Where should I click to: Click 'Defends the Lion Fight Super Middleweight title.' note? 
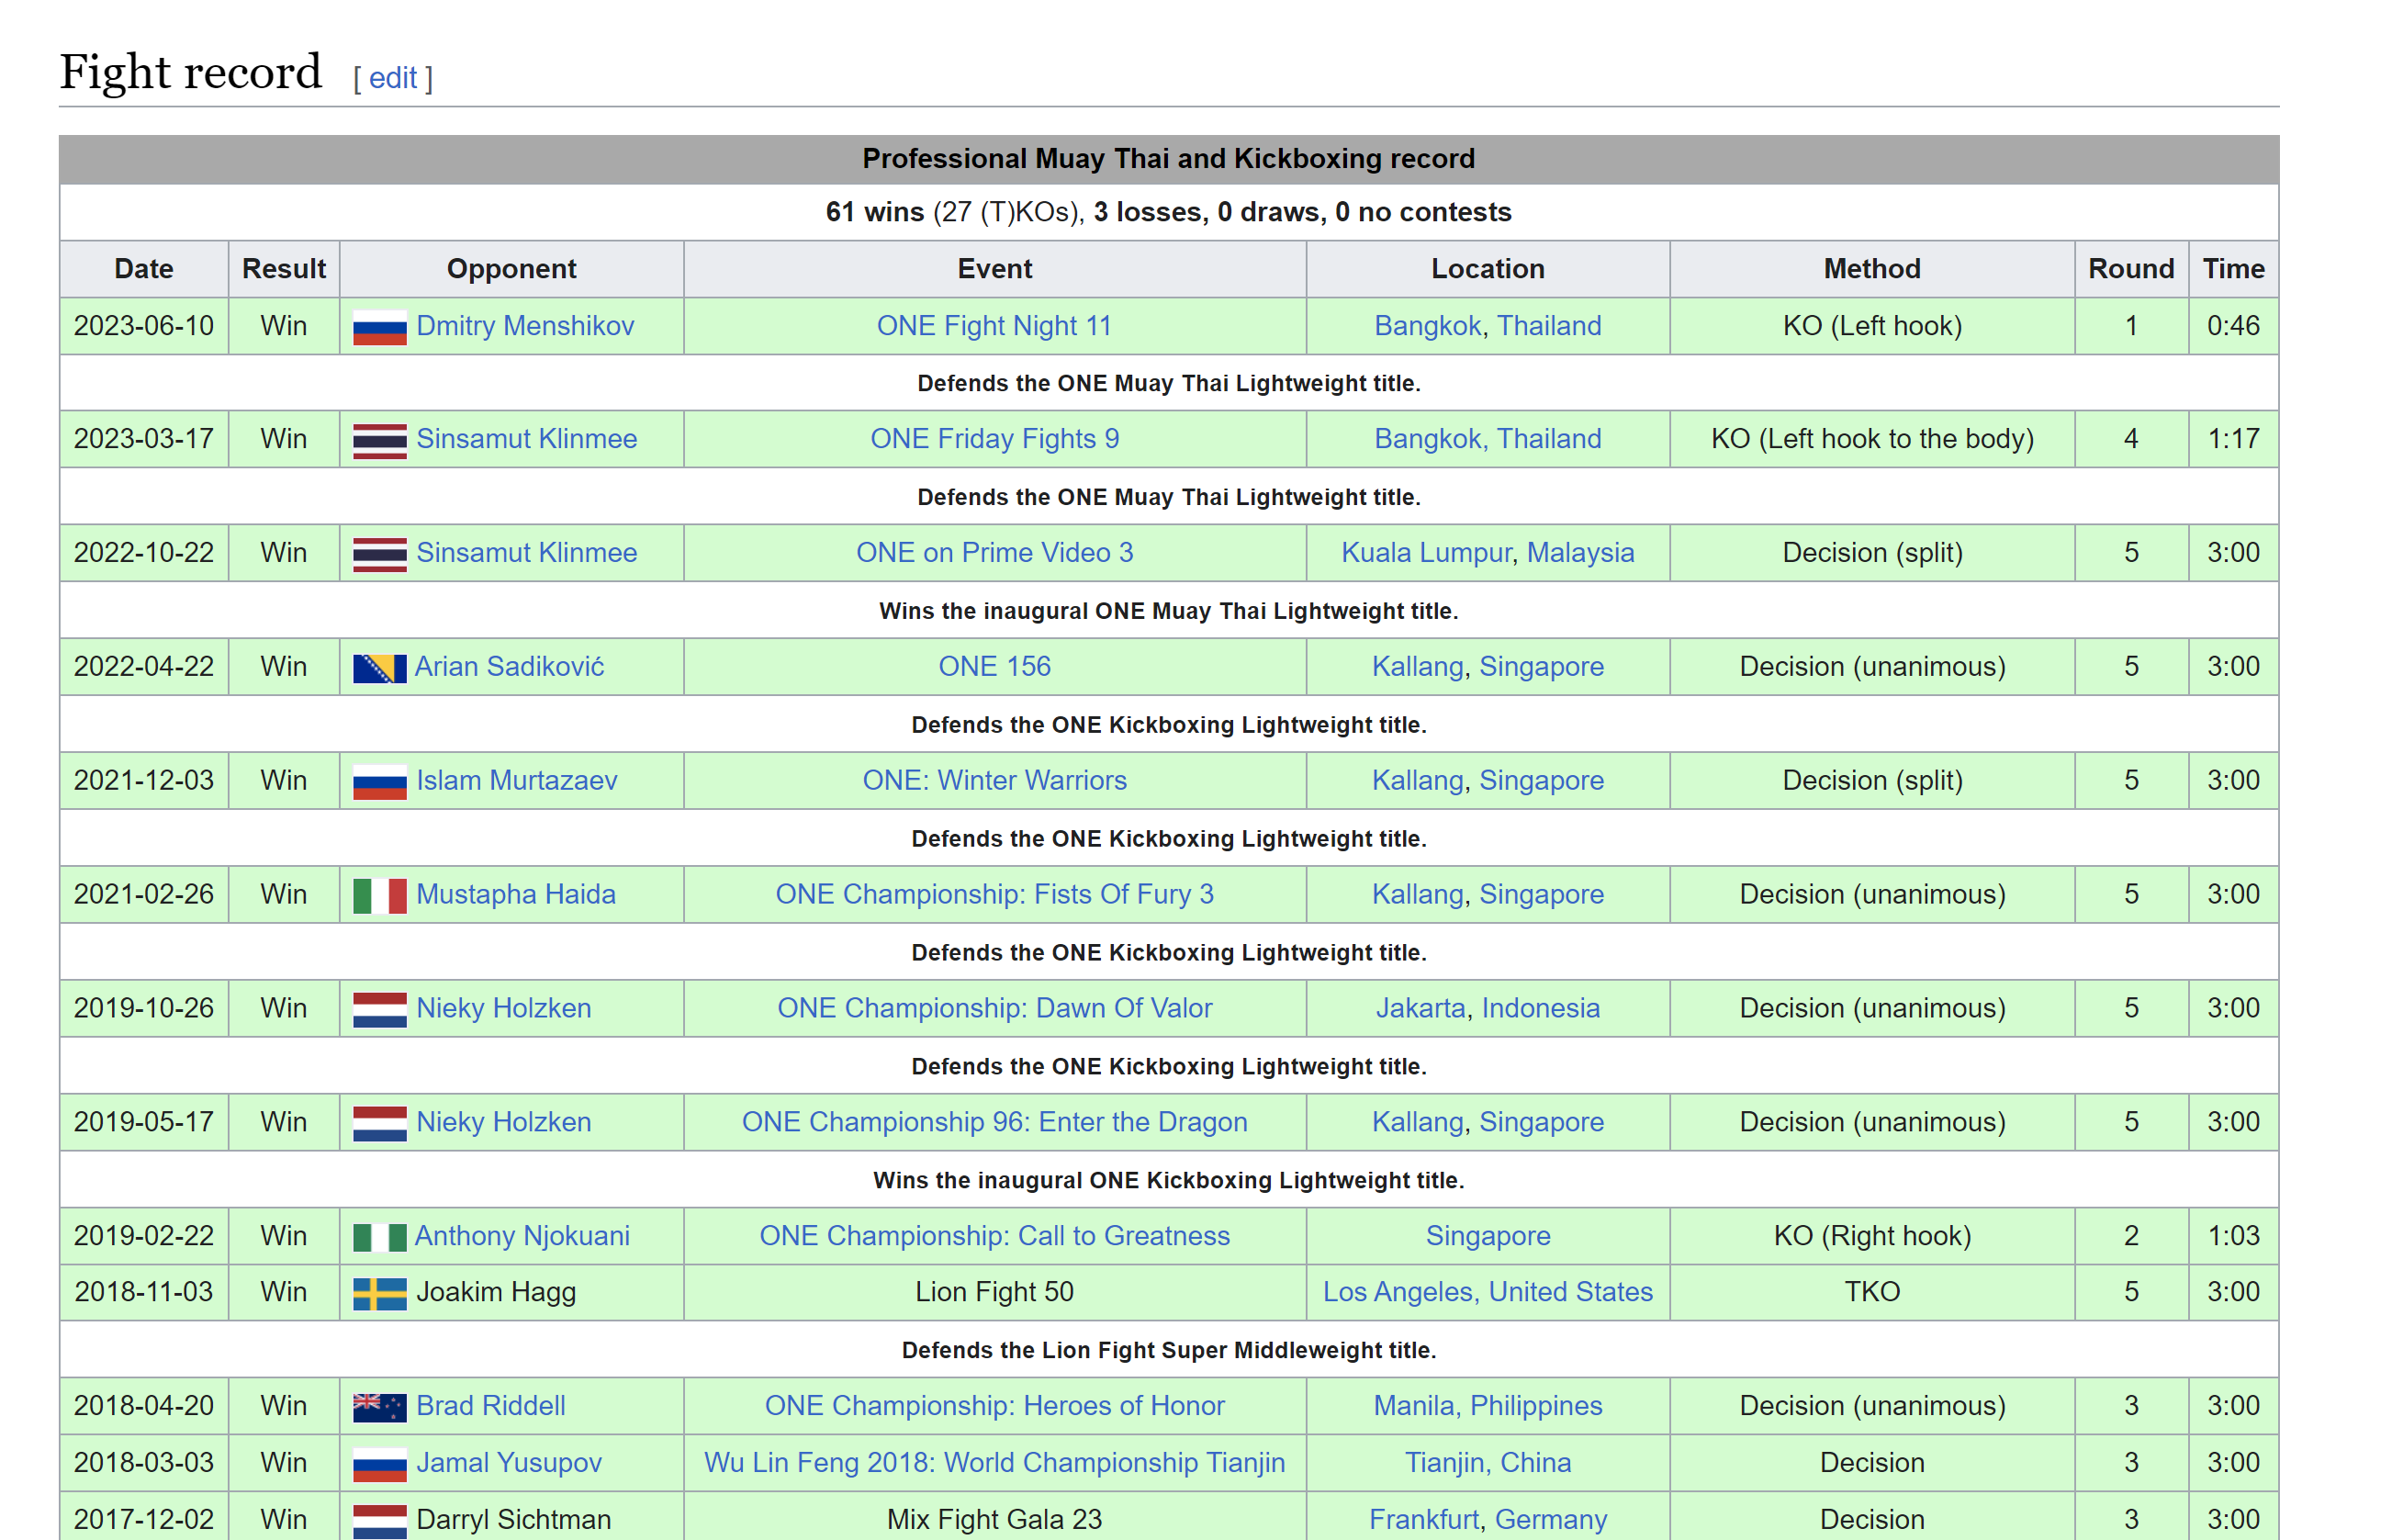1168,1351
